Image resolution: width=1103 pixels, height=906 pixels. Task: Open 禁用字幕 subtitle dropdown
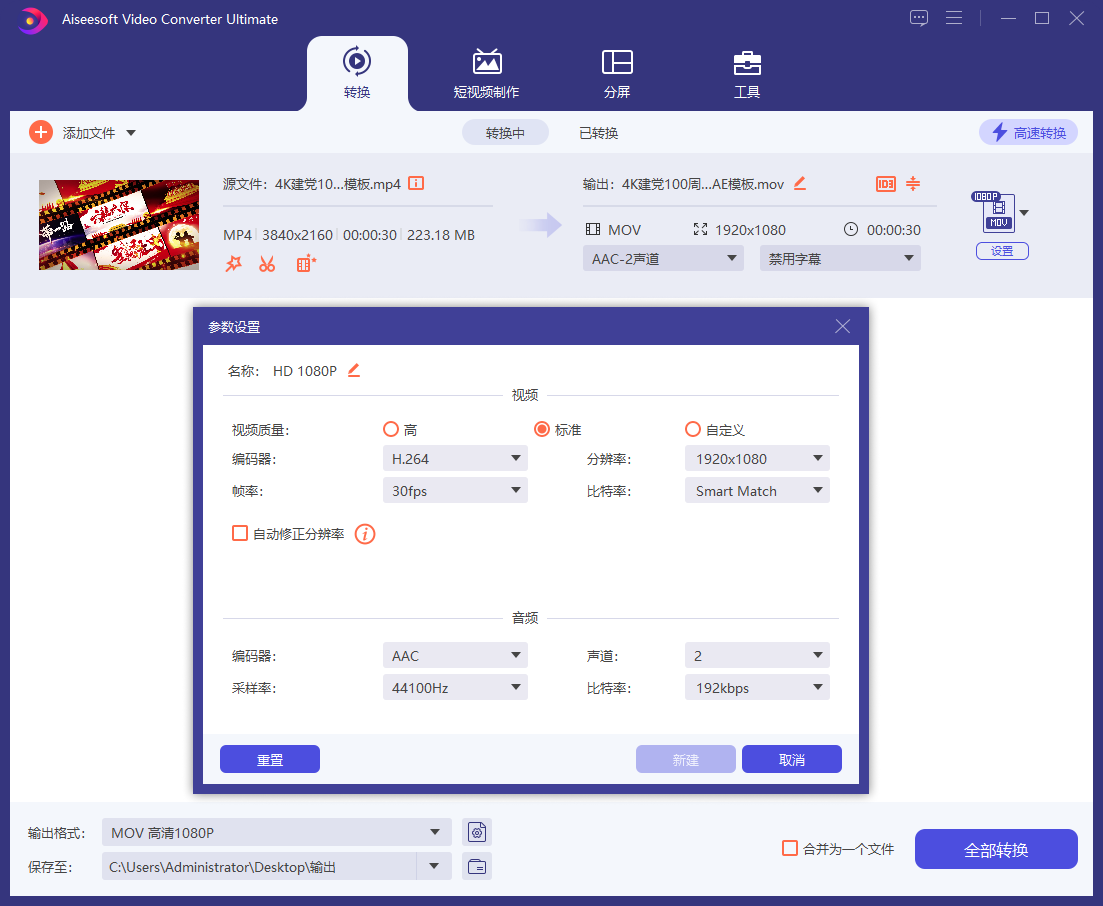tap(840, 258)
